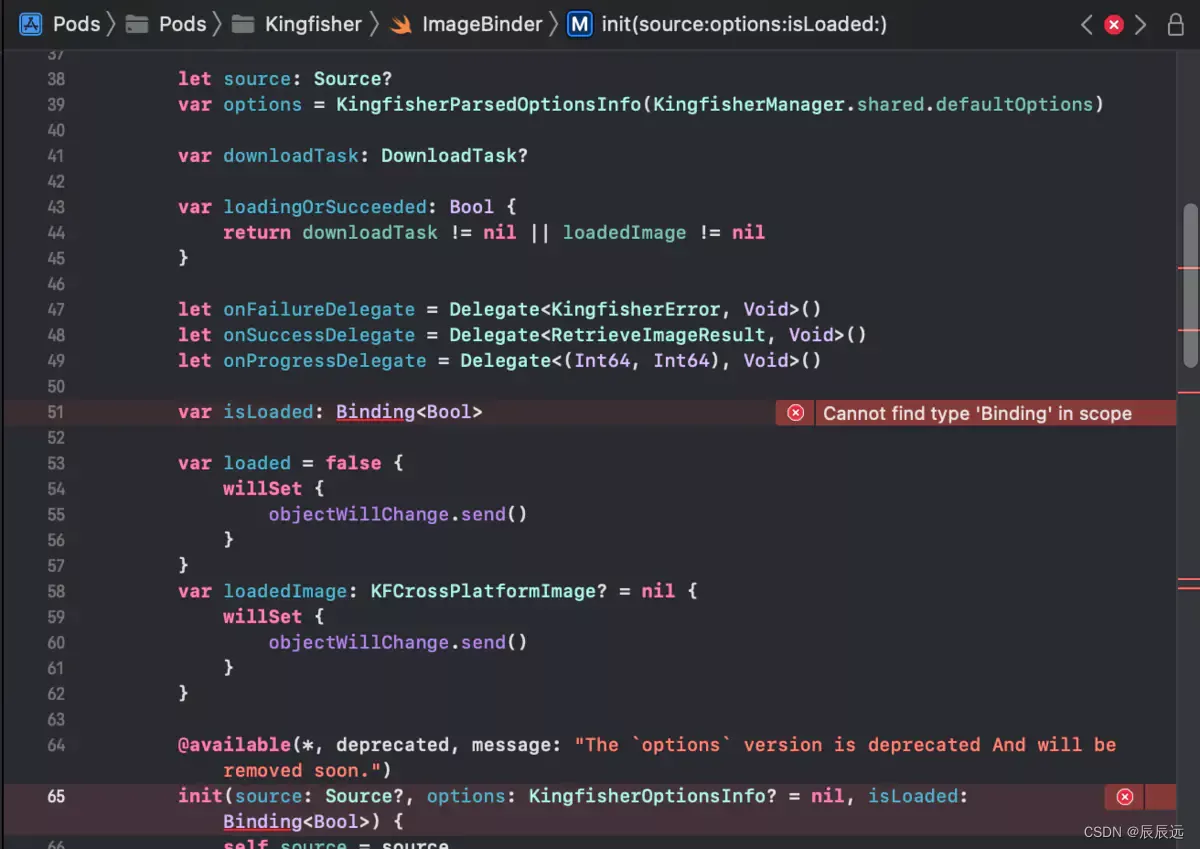Open the Kingfisher group dropdown menu

click(312, 24)
